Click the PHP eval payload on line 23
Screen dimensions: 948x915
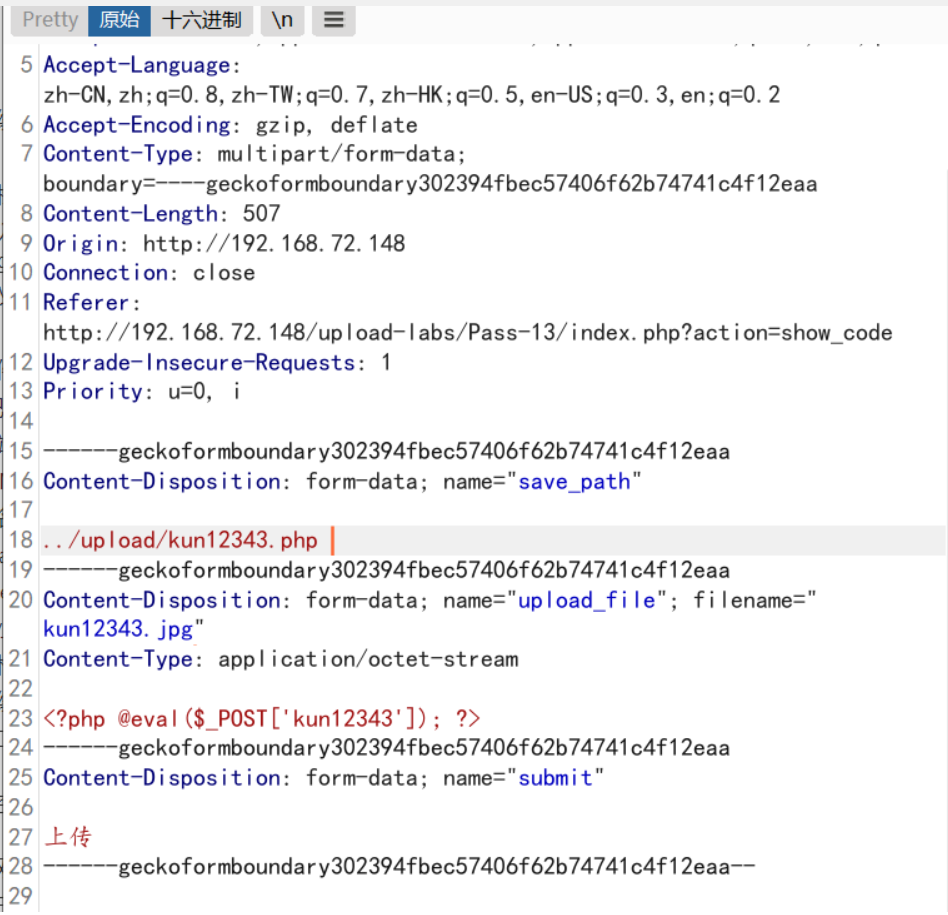(262, 718)
